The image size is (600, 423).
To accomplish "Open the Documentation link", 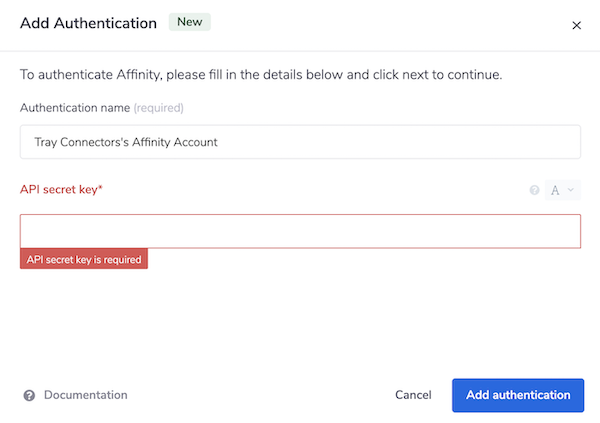I will (x=85, y=395).
